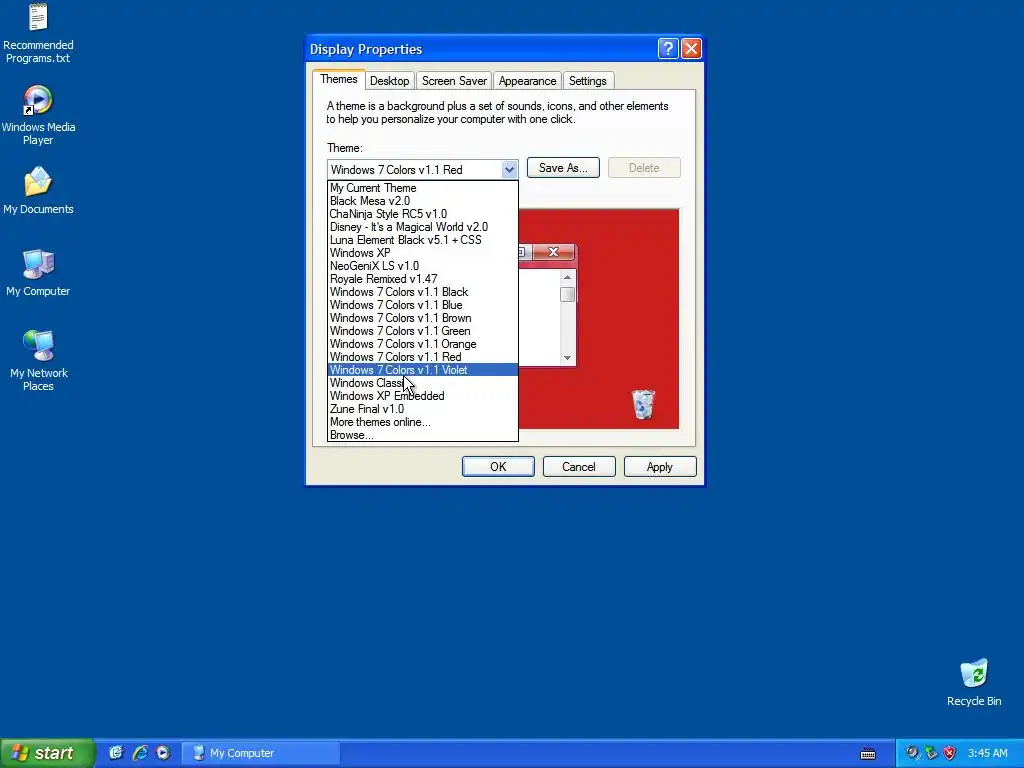Select the My Computer desktop icon
The image size is (1024, 768).
pyautogui.click(x=38, y=272)
